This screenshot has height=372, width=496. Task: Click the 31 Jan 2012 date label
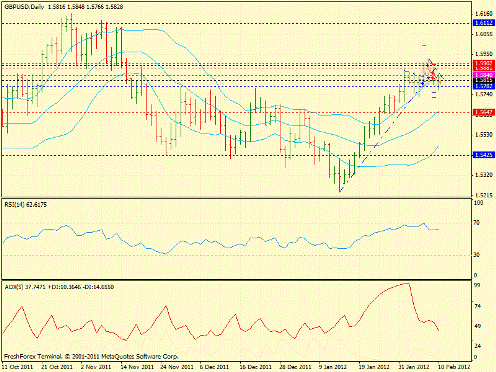[x=413, y=367]
